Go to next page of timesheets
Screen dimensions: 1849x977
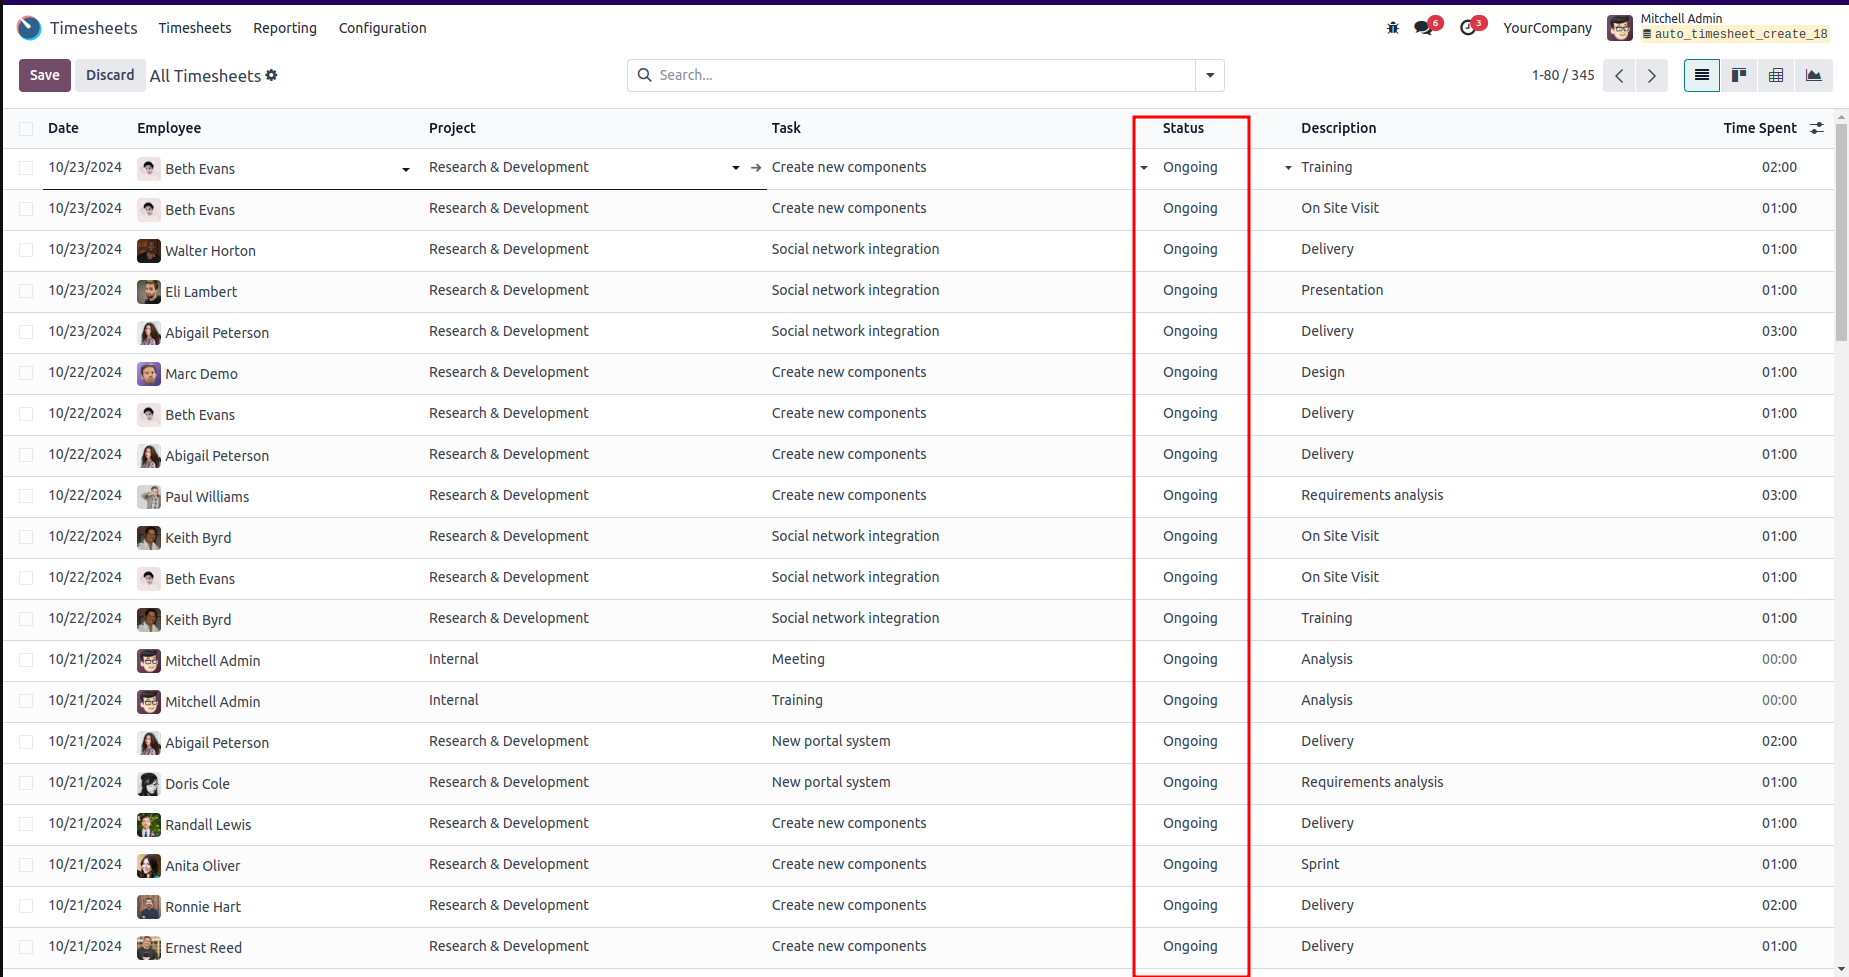point(1652,75)
